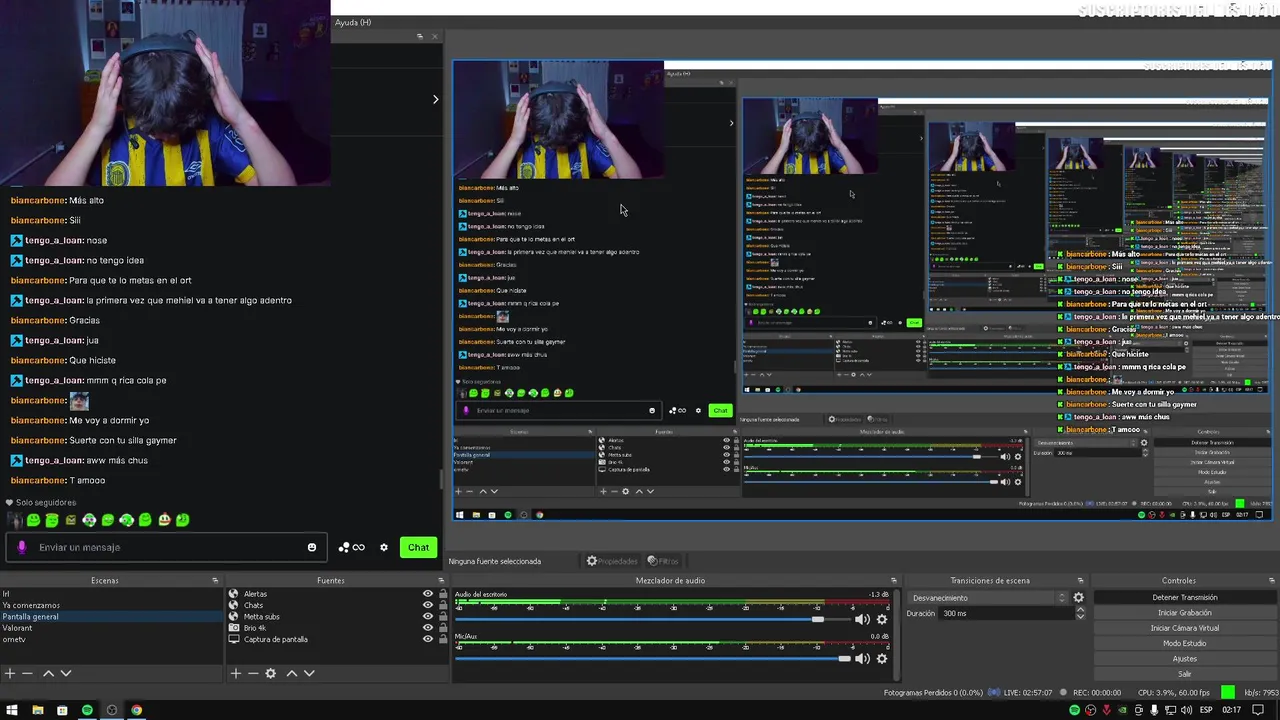Add a new source in Fuentes
The height and width of the screenshot is (720, 1280).
pyautogui.click(x=236, y=674)
